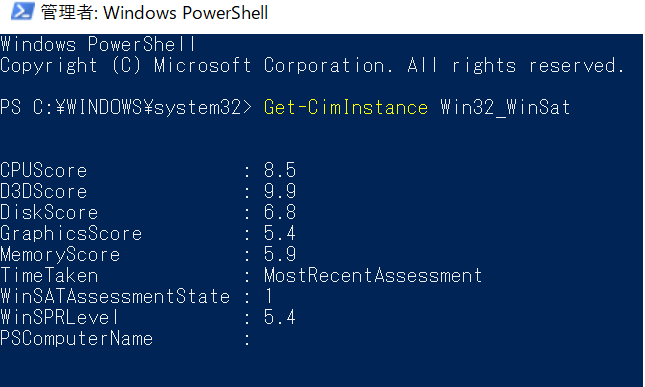Click the CPUScore value 8.5

[280, 170]
